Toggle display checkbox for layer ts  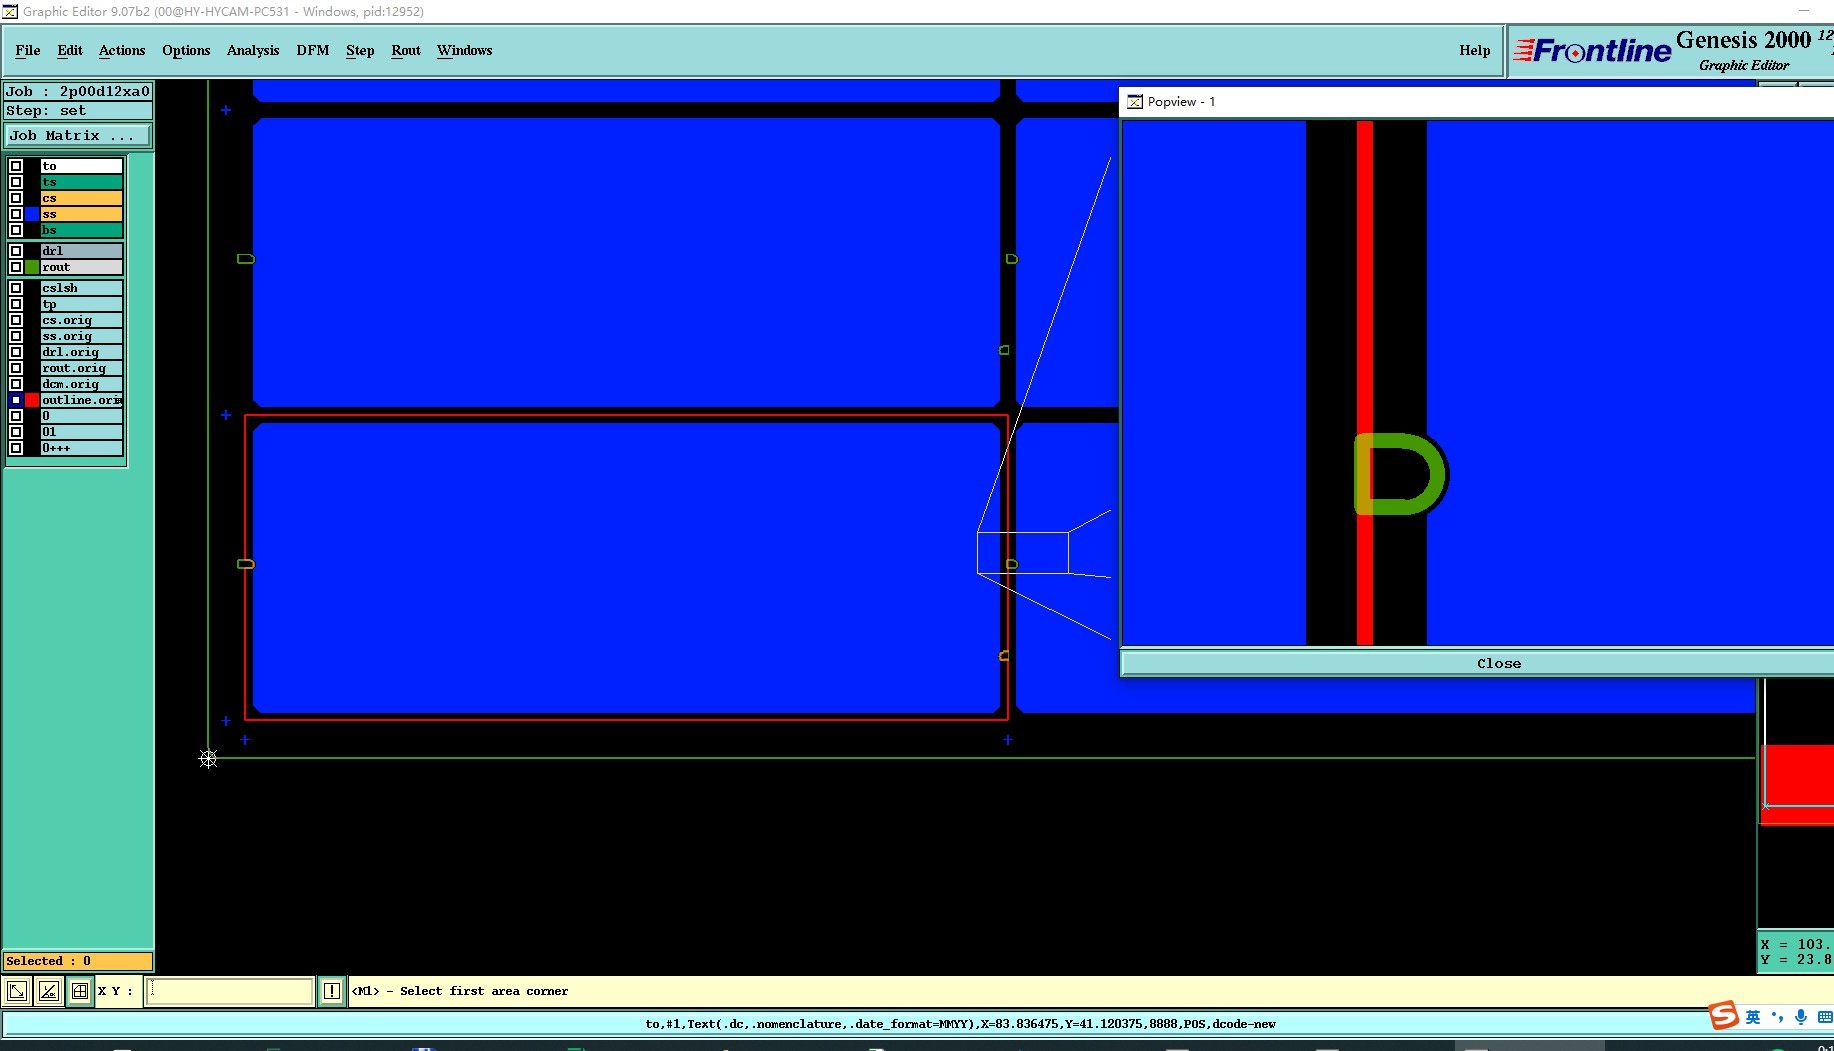point(16,182)
